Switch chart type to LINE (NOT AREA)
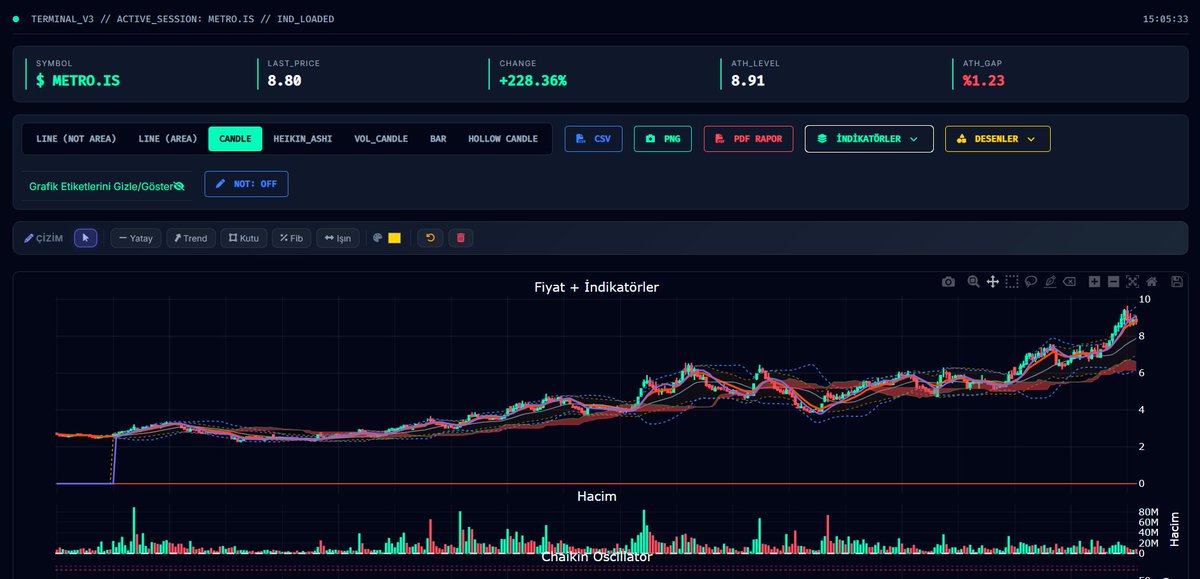1200x579 pixels. point(76,139)
